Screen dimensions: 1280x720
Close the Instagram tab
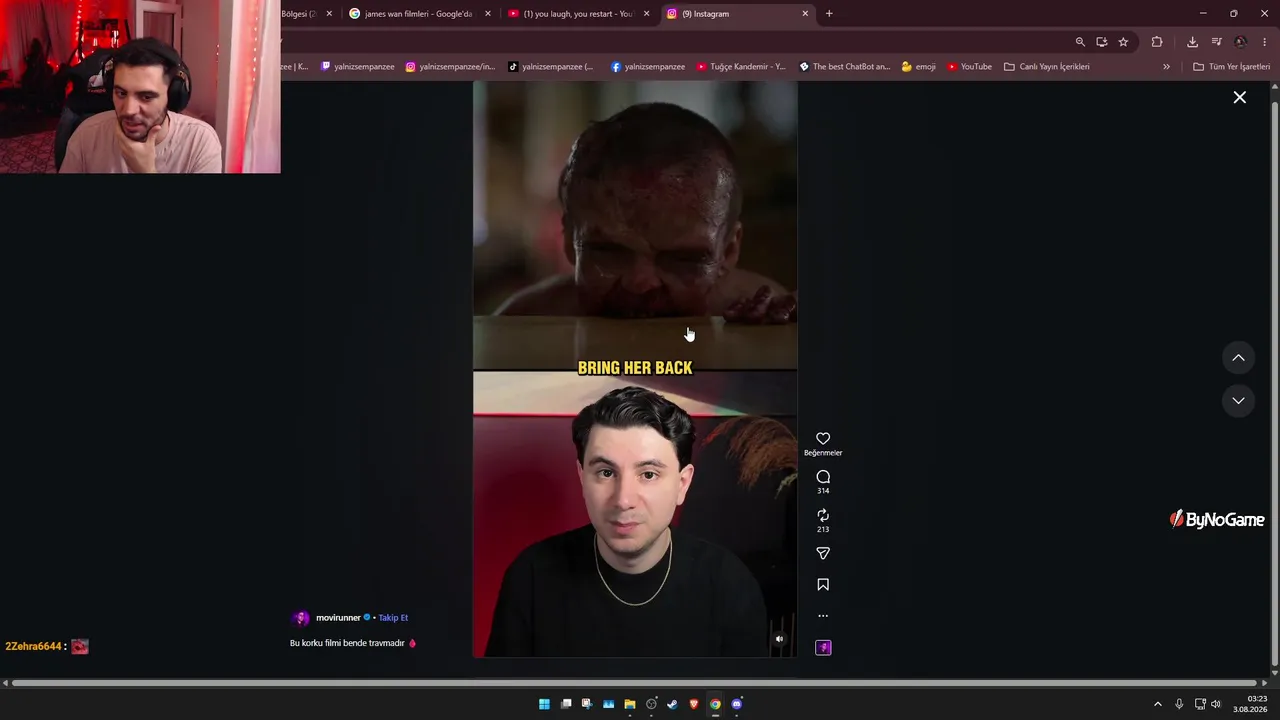point(805,14)
